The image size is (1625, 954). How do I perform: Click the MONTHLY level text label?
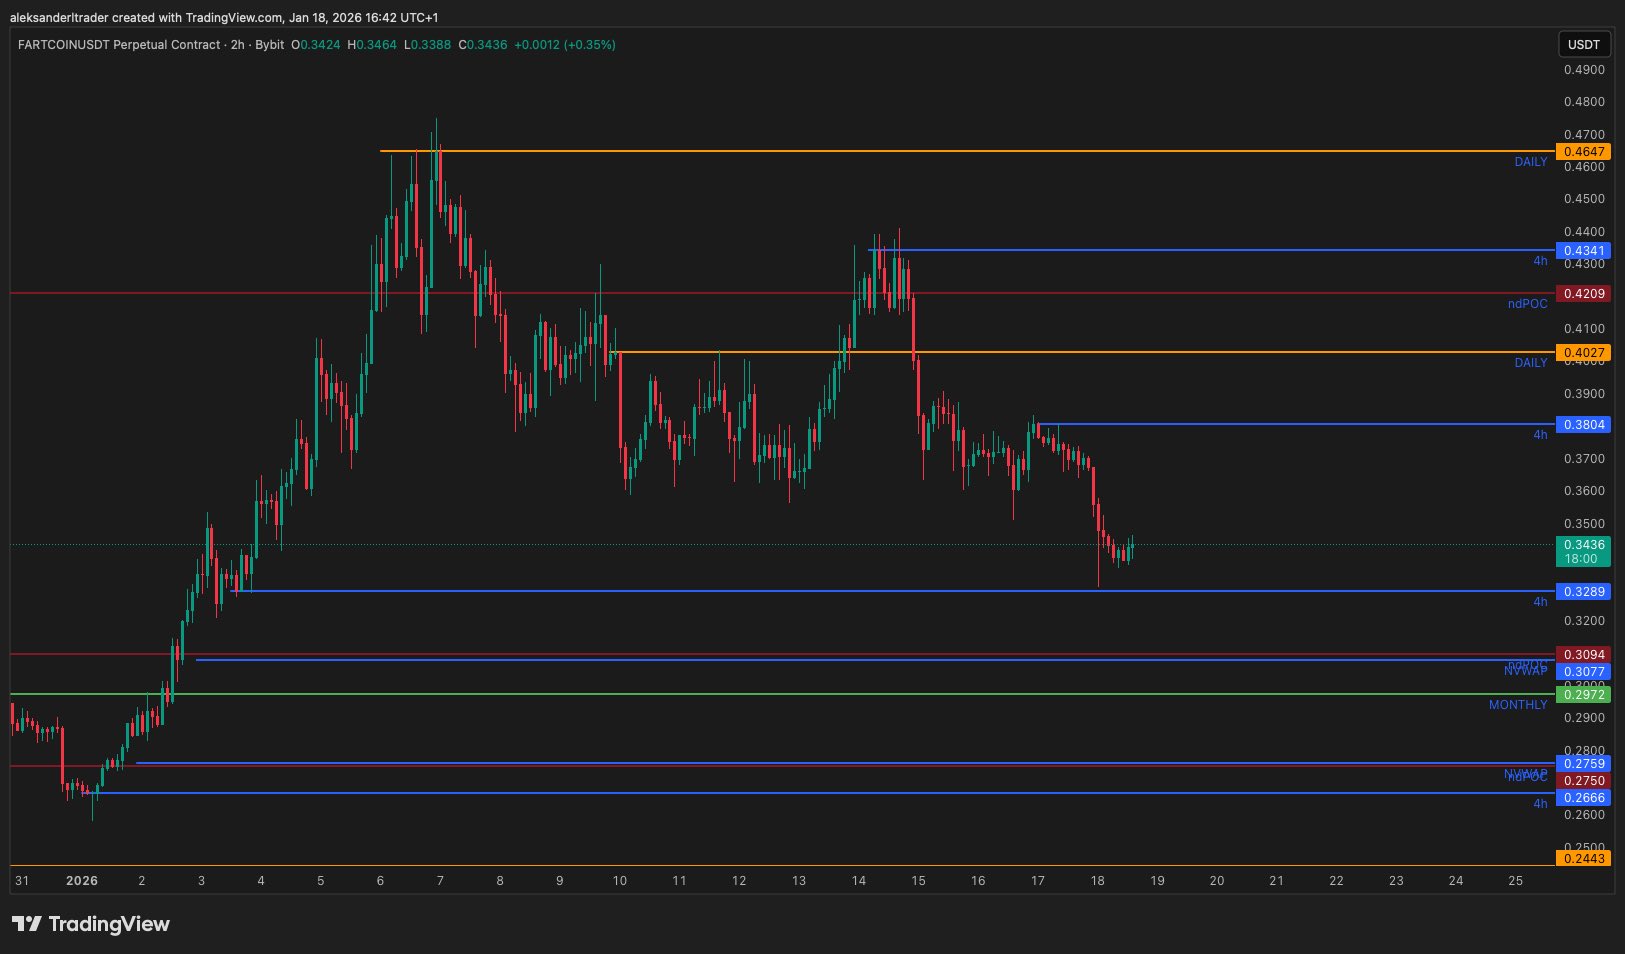click(x=1517, y=705)
